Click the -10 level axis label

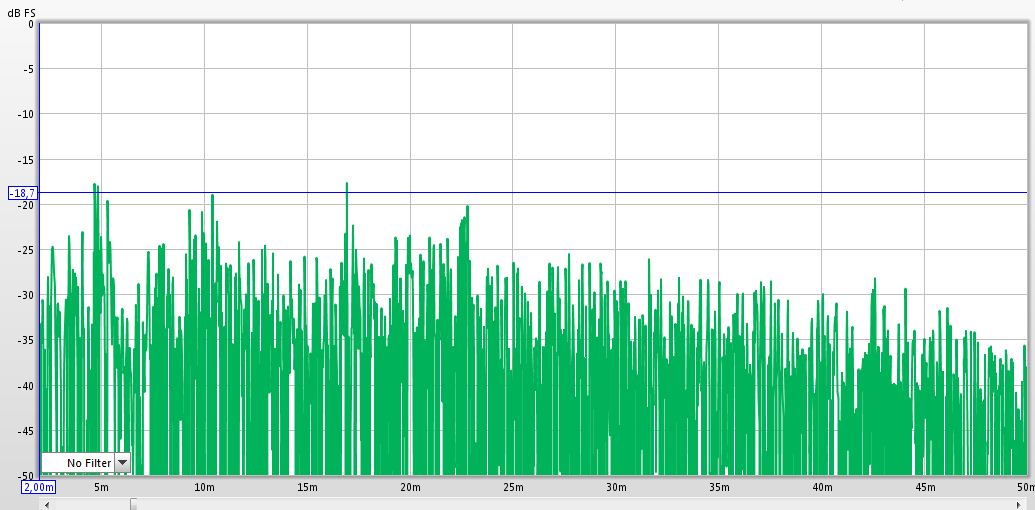point(26,114)
